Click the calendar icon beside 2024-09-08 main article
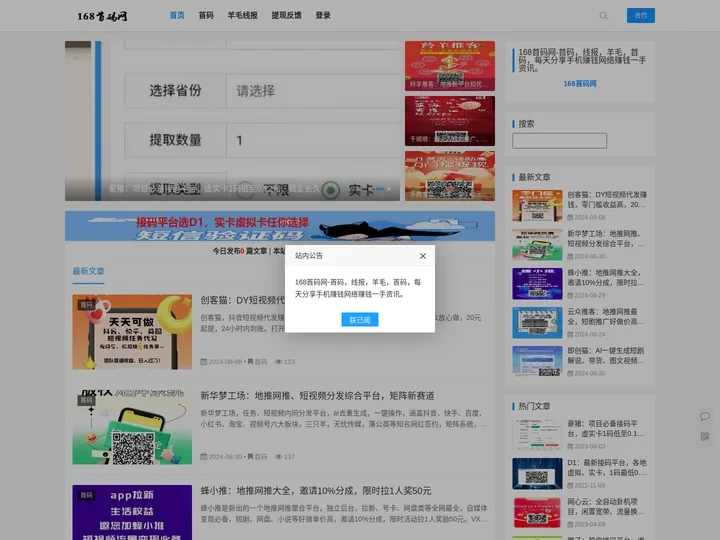 point(203,362)
